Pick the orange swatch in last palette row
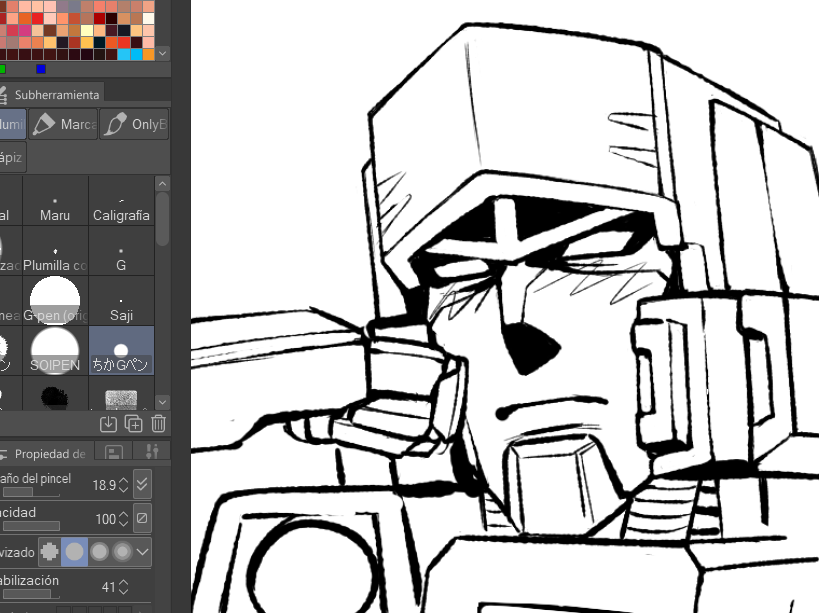 pyautogui.click(x=148, y=54)
